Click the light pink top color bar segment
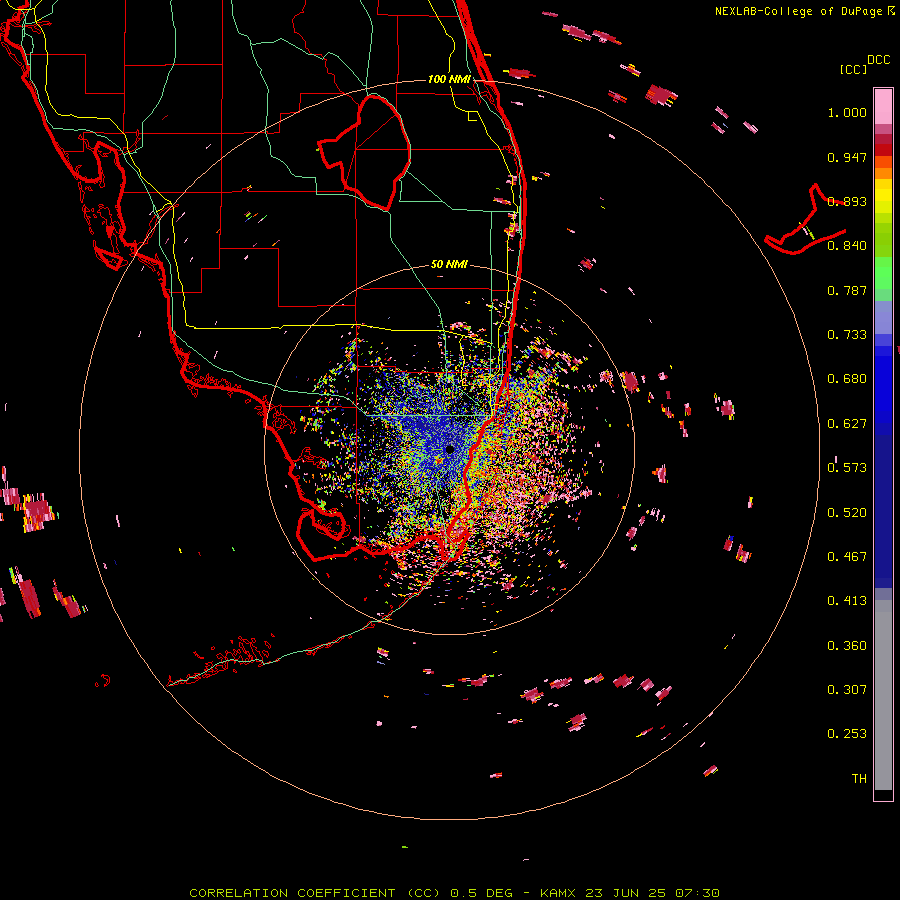This screenshot has height=900, width=900. click(883, 106)
